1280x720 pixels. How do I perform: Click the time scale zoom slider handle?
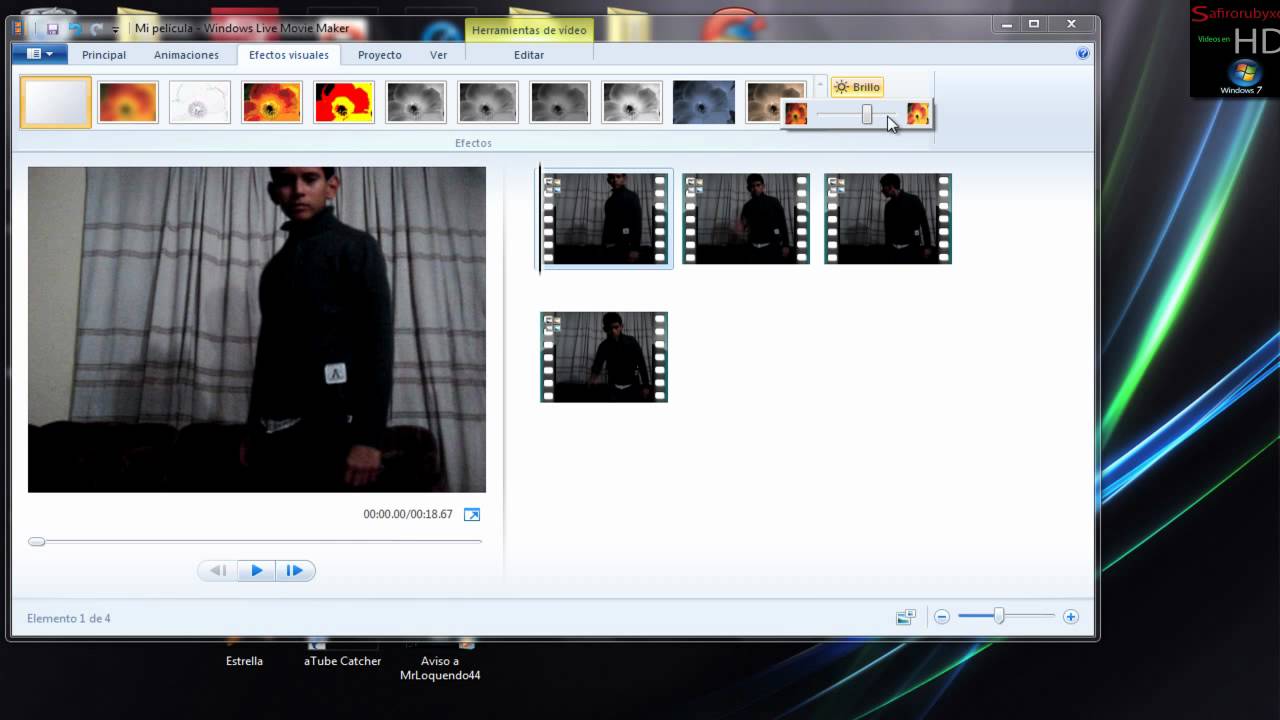click(x=998, y=616)
